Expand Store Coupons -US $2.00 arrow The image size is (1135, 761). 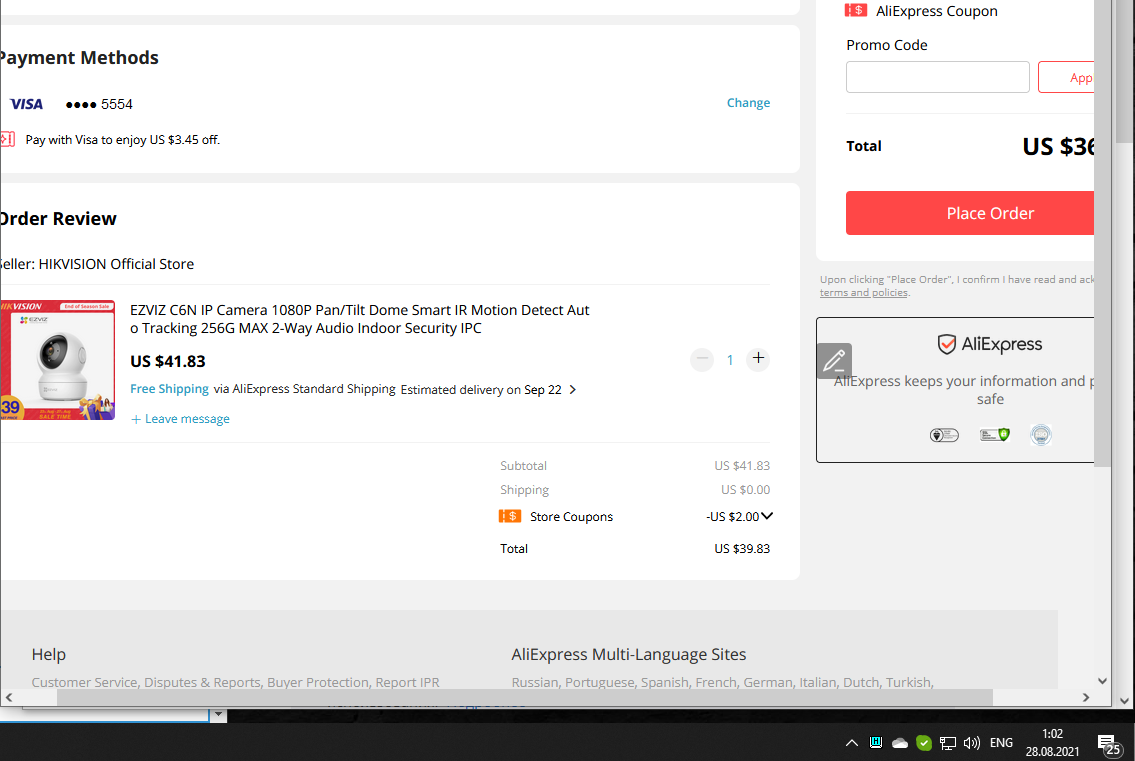(767, 516)
